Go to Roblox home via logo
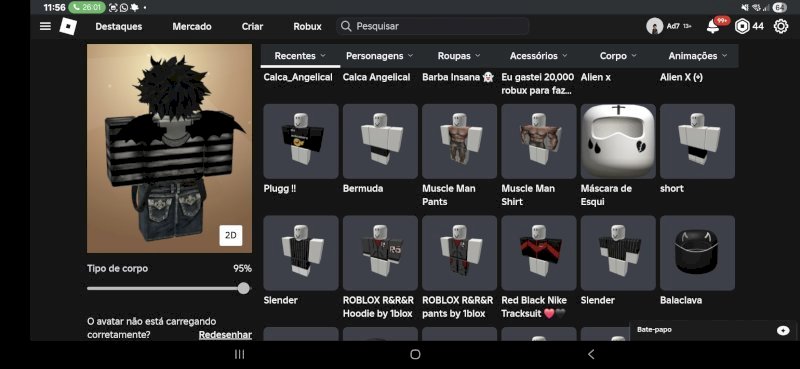 (x=68, y=26)
